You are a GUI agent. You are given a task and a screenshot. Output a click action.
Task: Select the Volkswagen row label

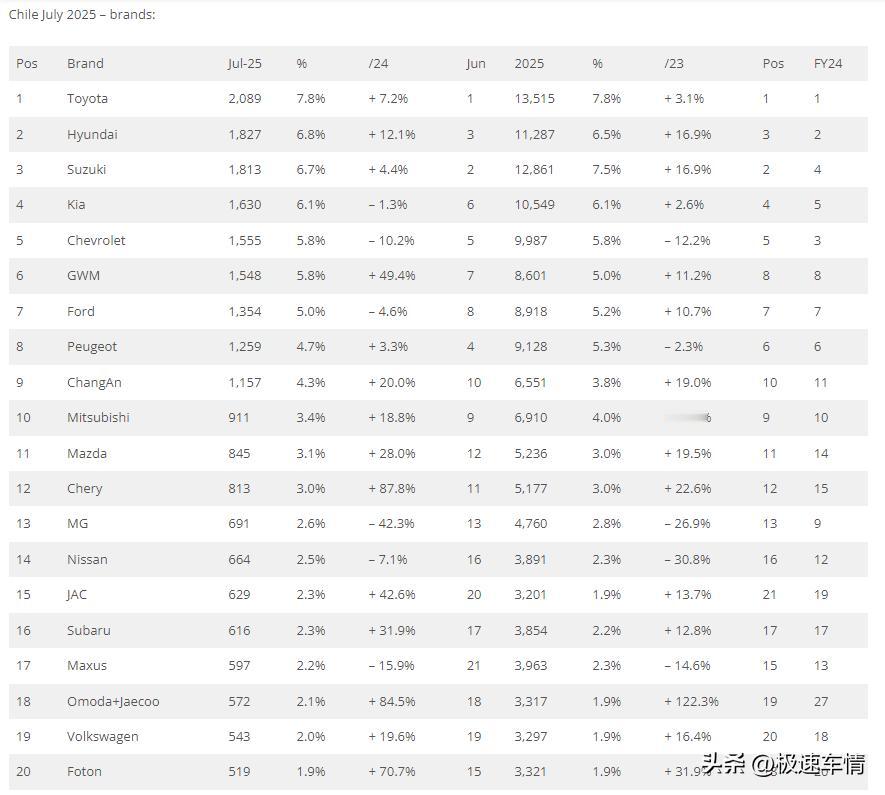pos(103,737)
